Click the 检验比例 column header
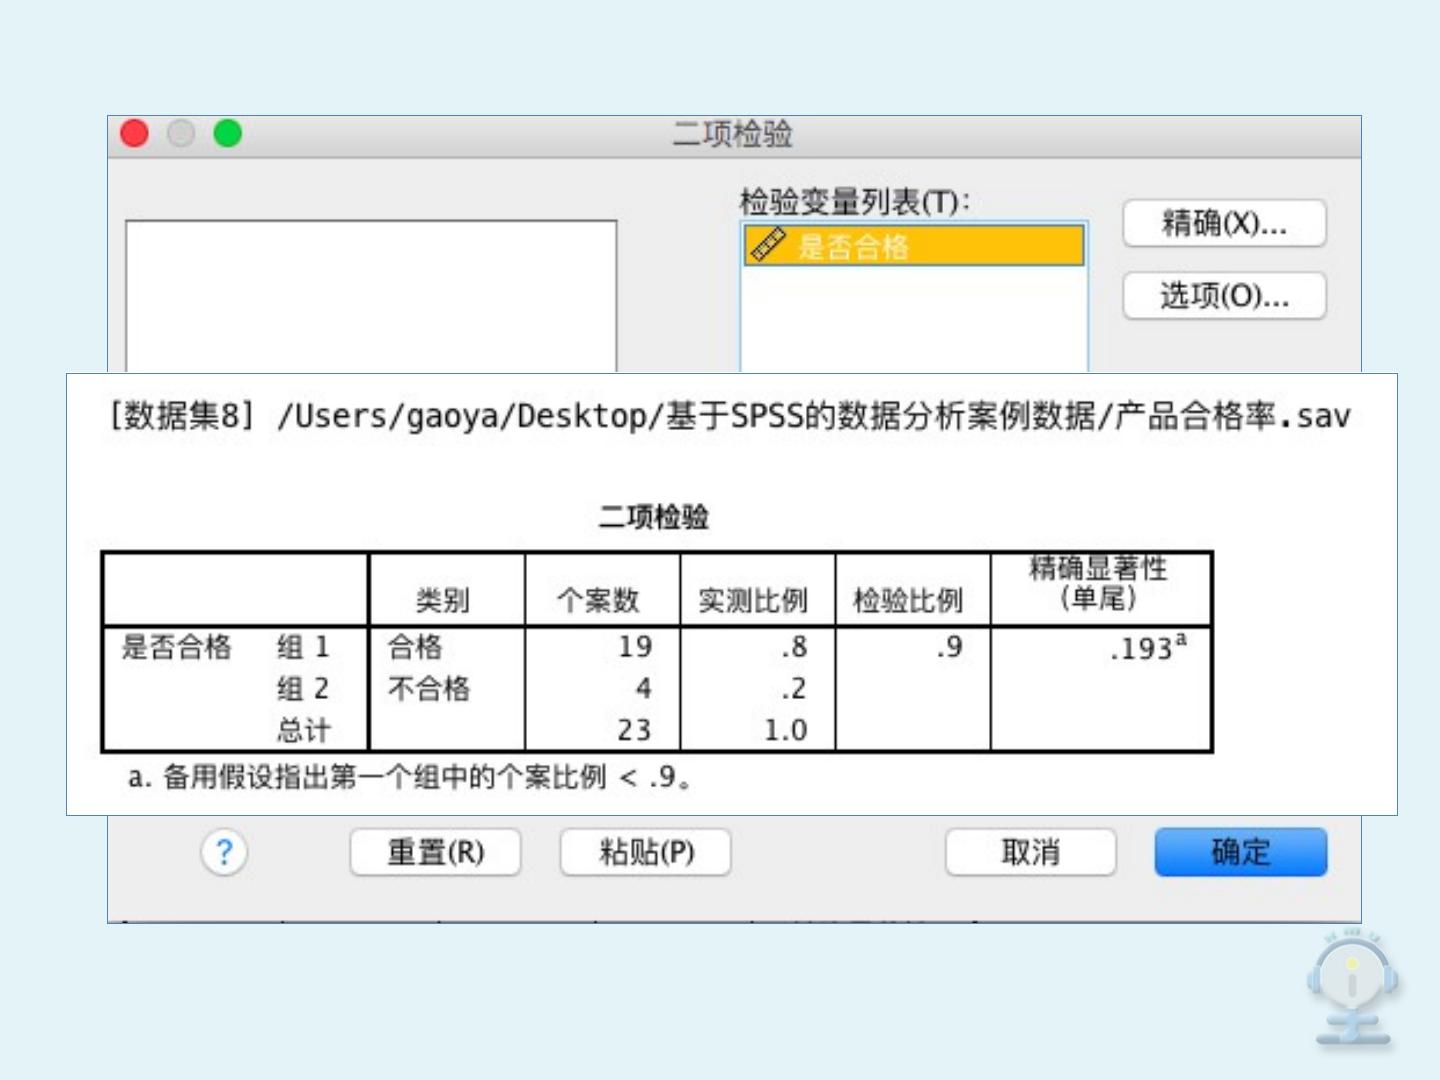The width and height of the screenshot is (1440, 1080). [x=908, y=600]
